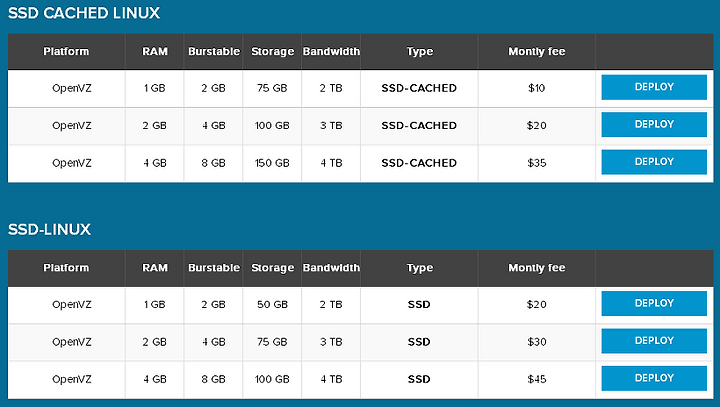
Task: Click the $45 monthly fee cell
Action: pyautogui.click(x=537, y=379)
